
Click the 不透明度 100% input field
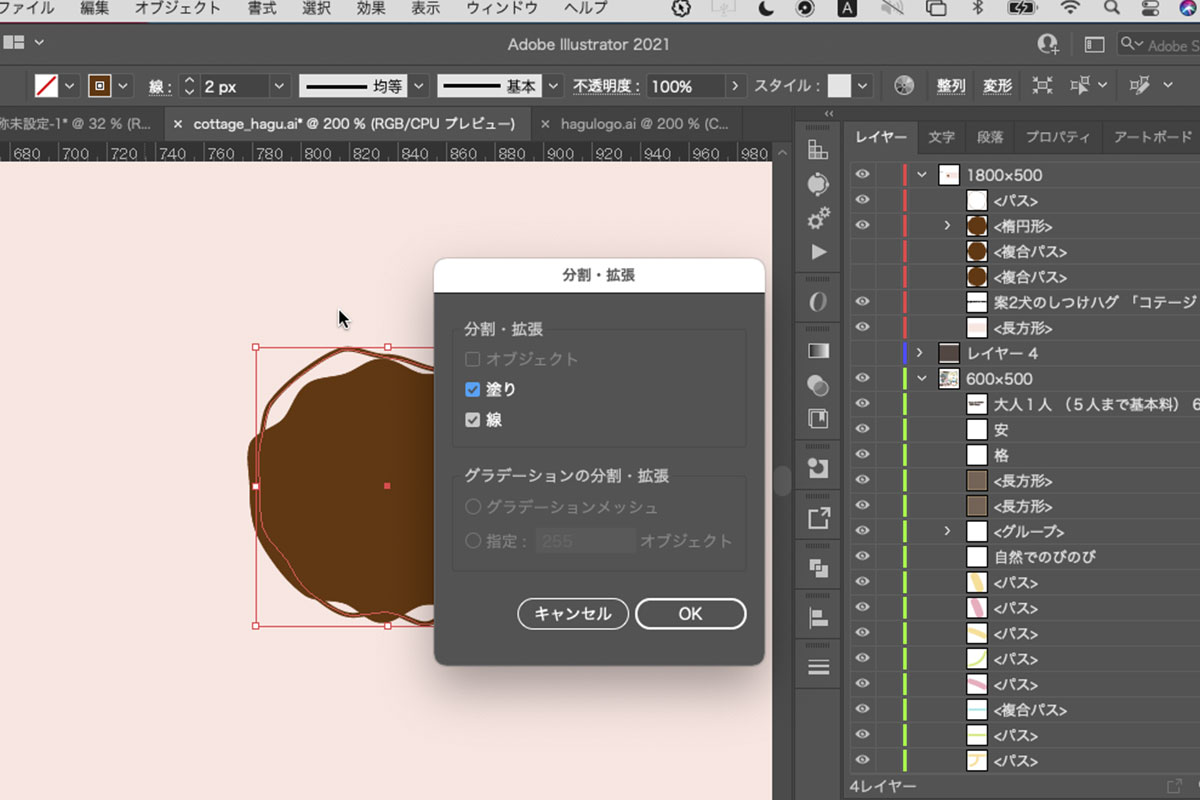[x=684, y=87]
